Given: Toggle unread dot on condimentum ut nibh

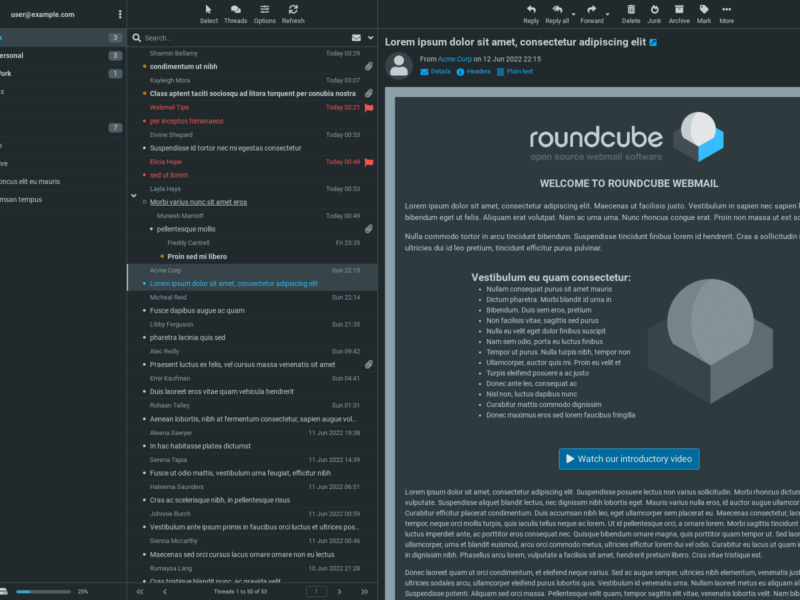Looking at the screenshot, I should (144, 66).
